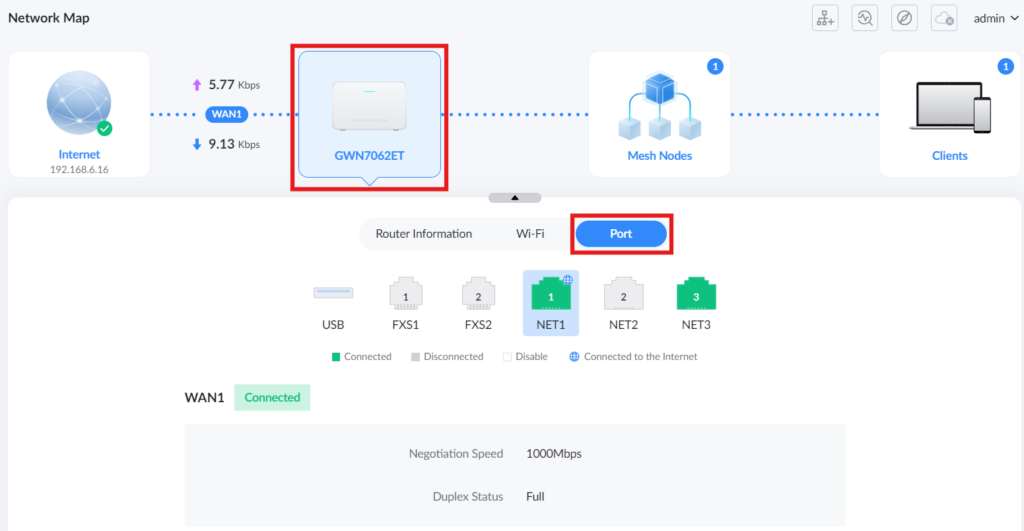
Task: Open the Clients card
Action: click(x=950, y=114)
